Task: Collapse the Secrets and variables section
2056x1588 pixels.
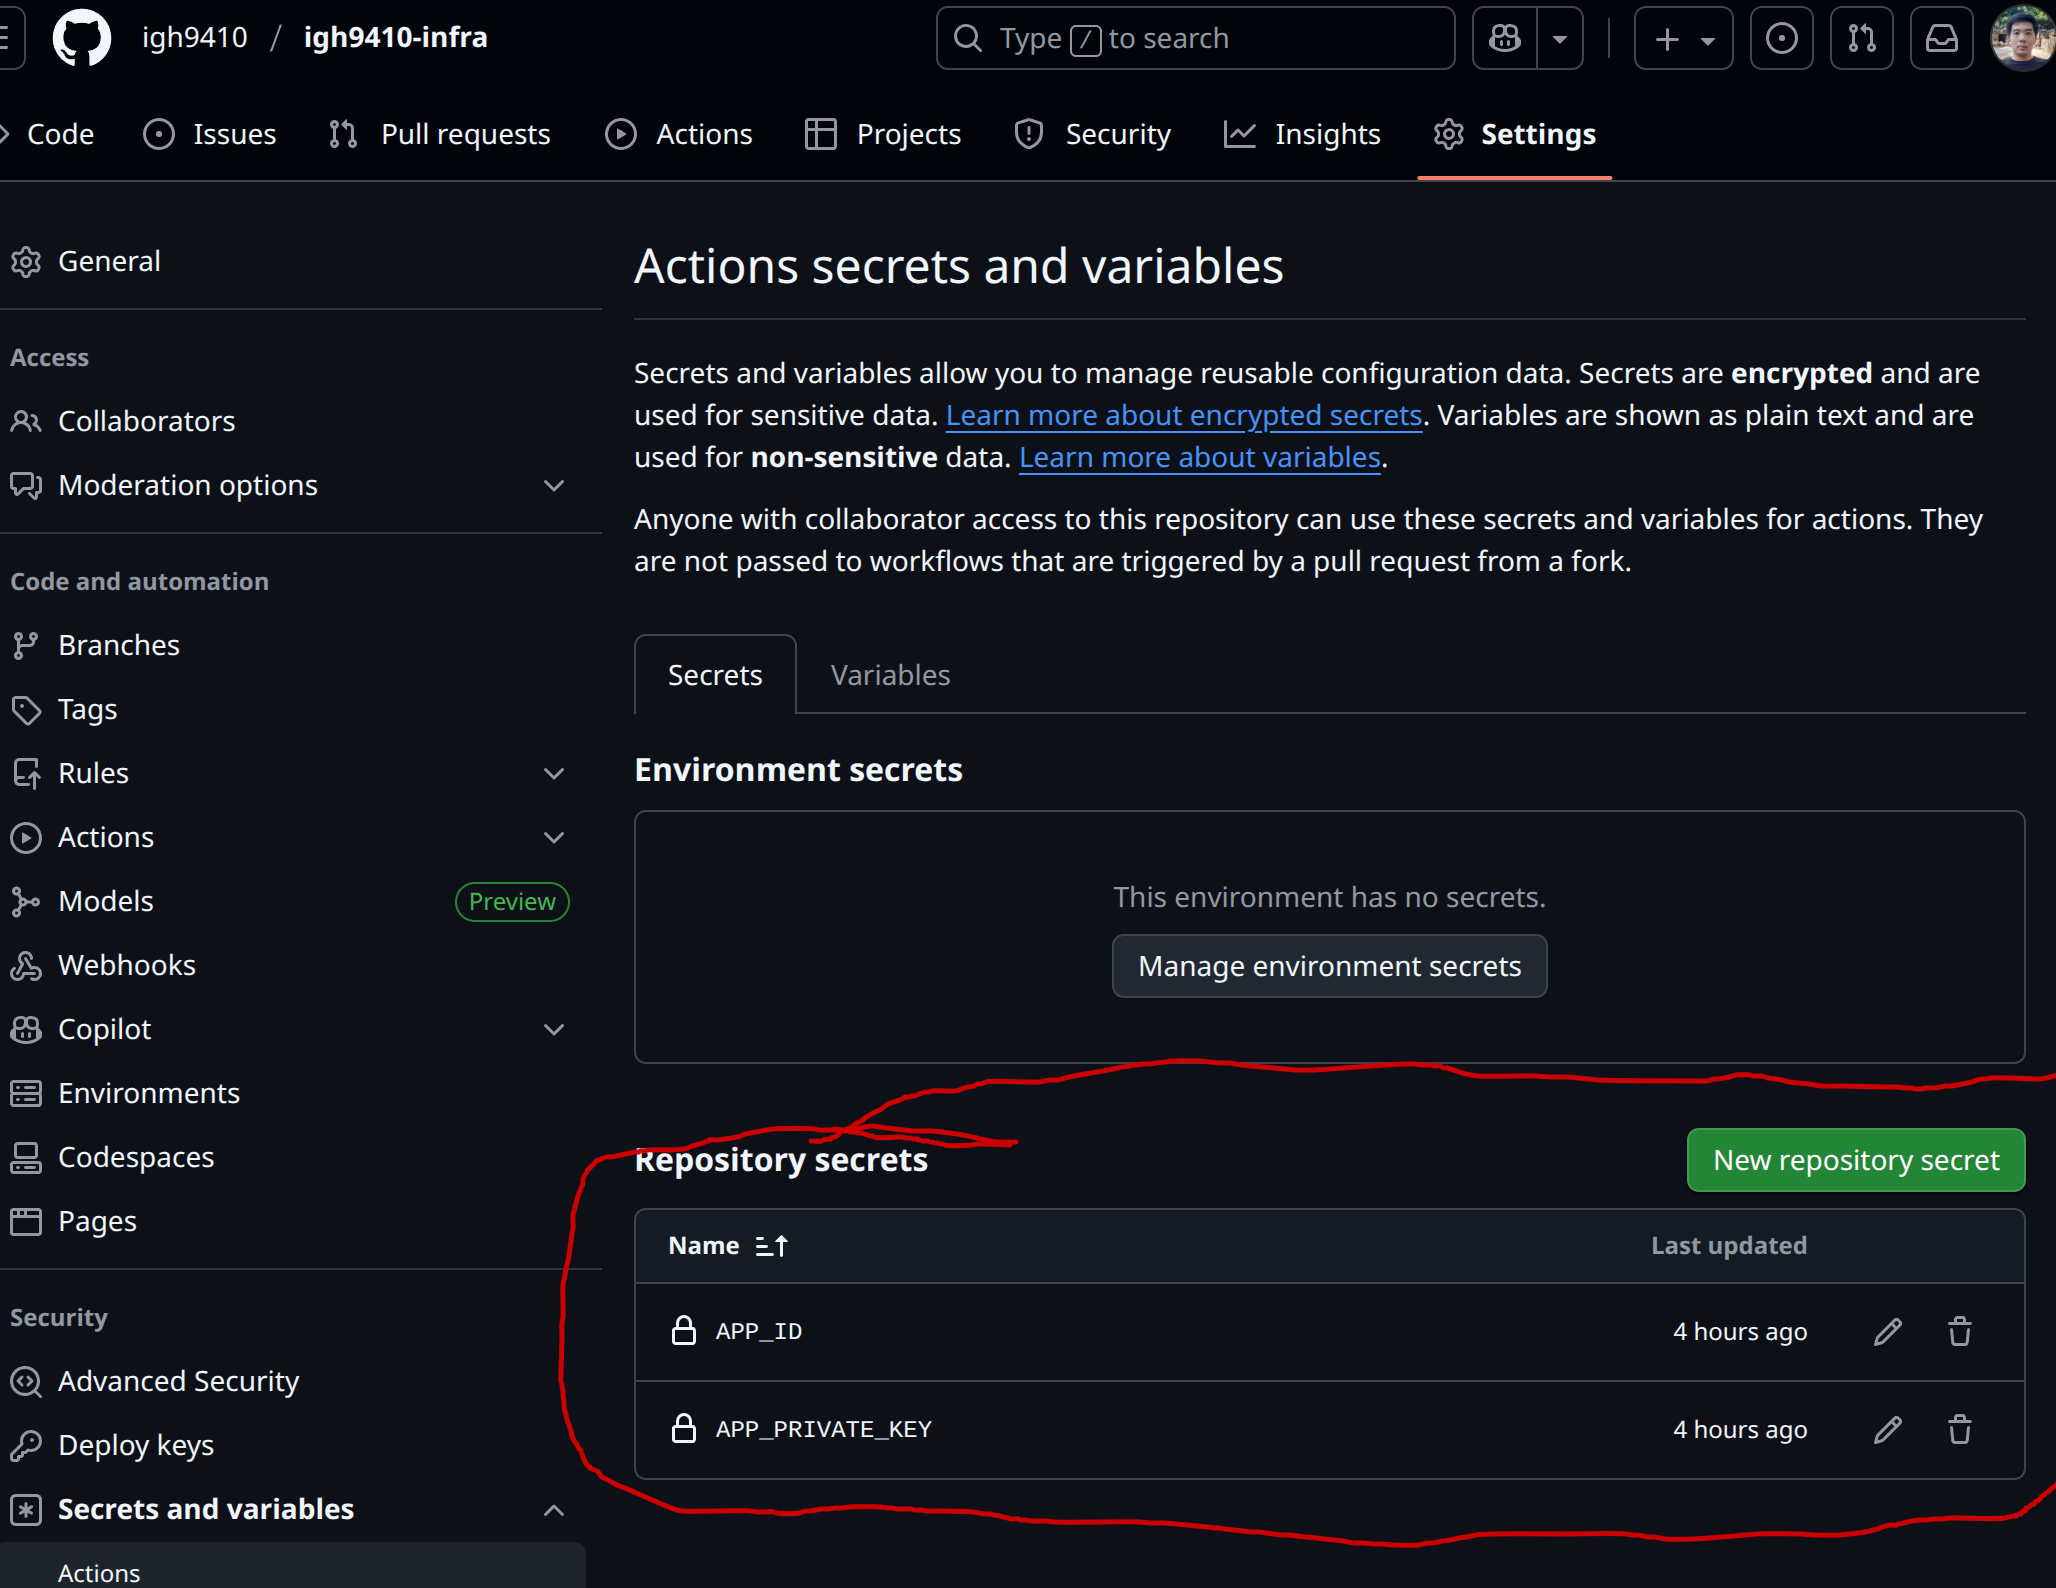Action: tap(554, 1510)
